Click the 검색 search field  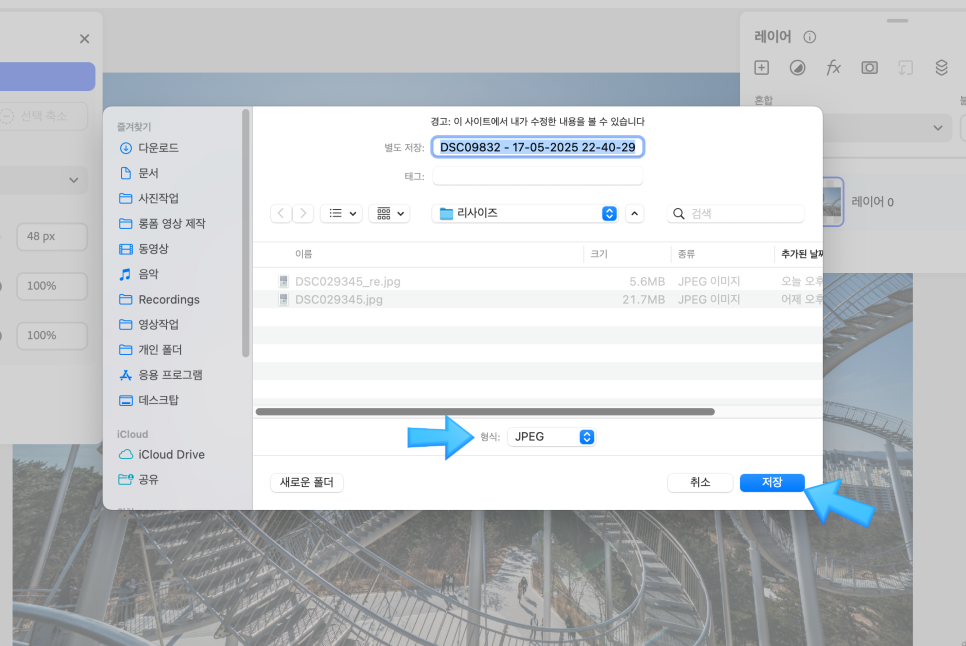tap(736, 213)
